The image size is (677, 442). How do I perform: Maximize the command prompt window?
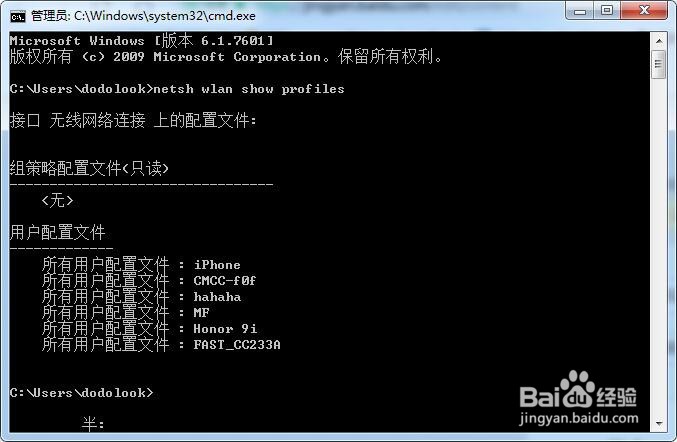pyautogui.click(x=607, y=11)
